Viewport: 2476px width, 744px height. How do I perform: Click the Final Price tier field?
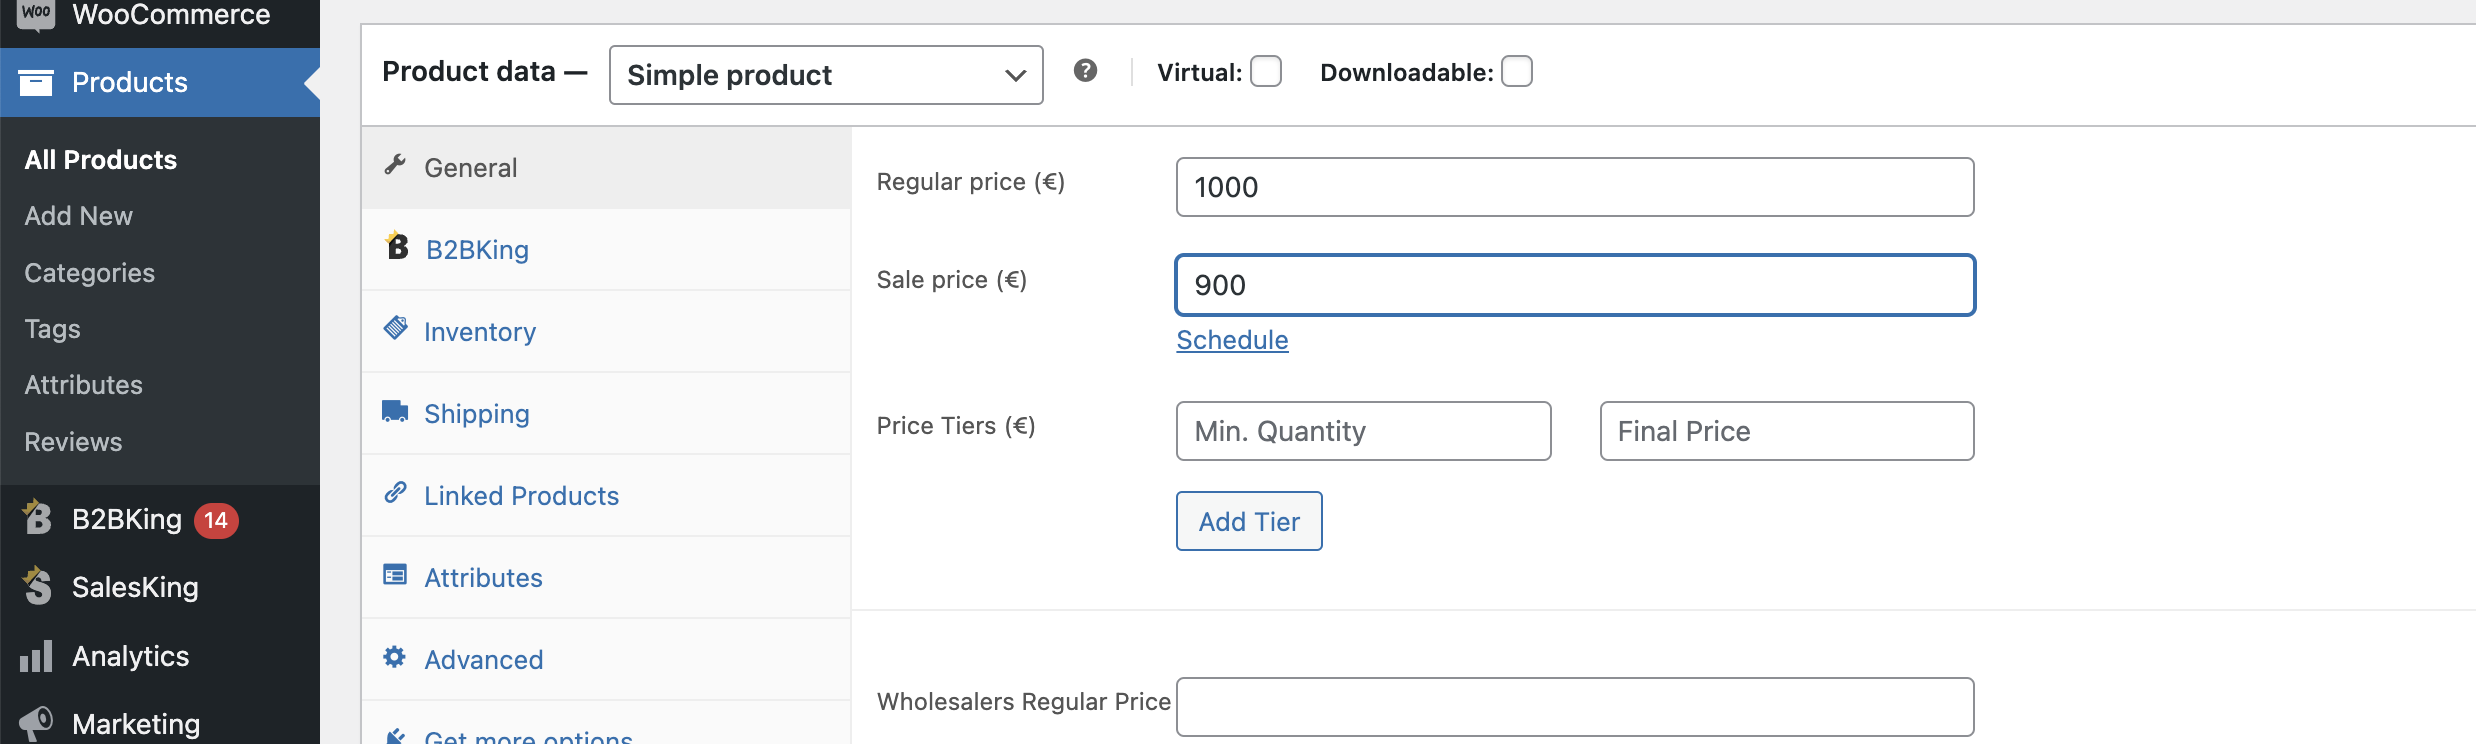pos(1787,431)
